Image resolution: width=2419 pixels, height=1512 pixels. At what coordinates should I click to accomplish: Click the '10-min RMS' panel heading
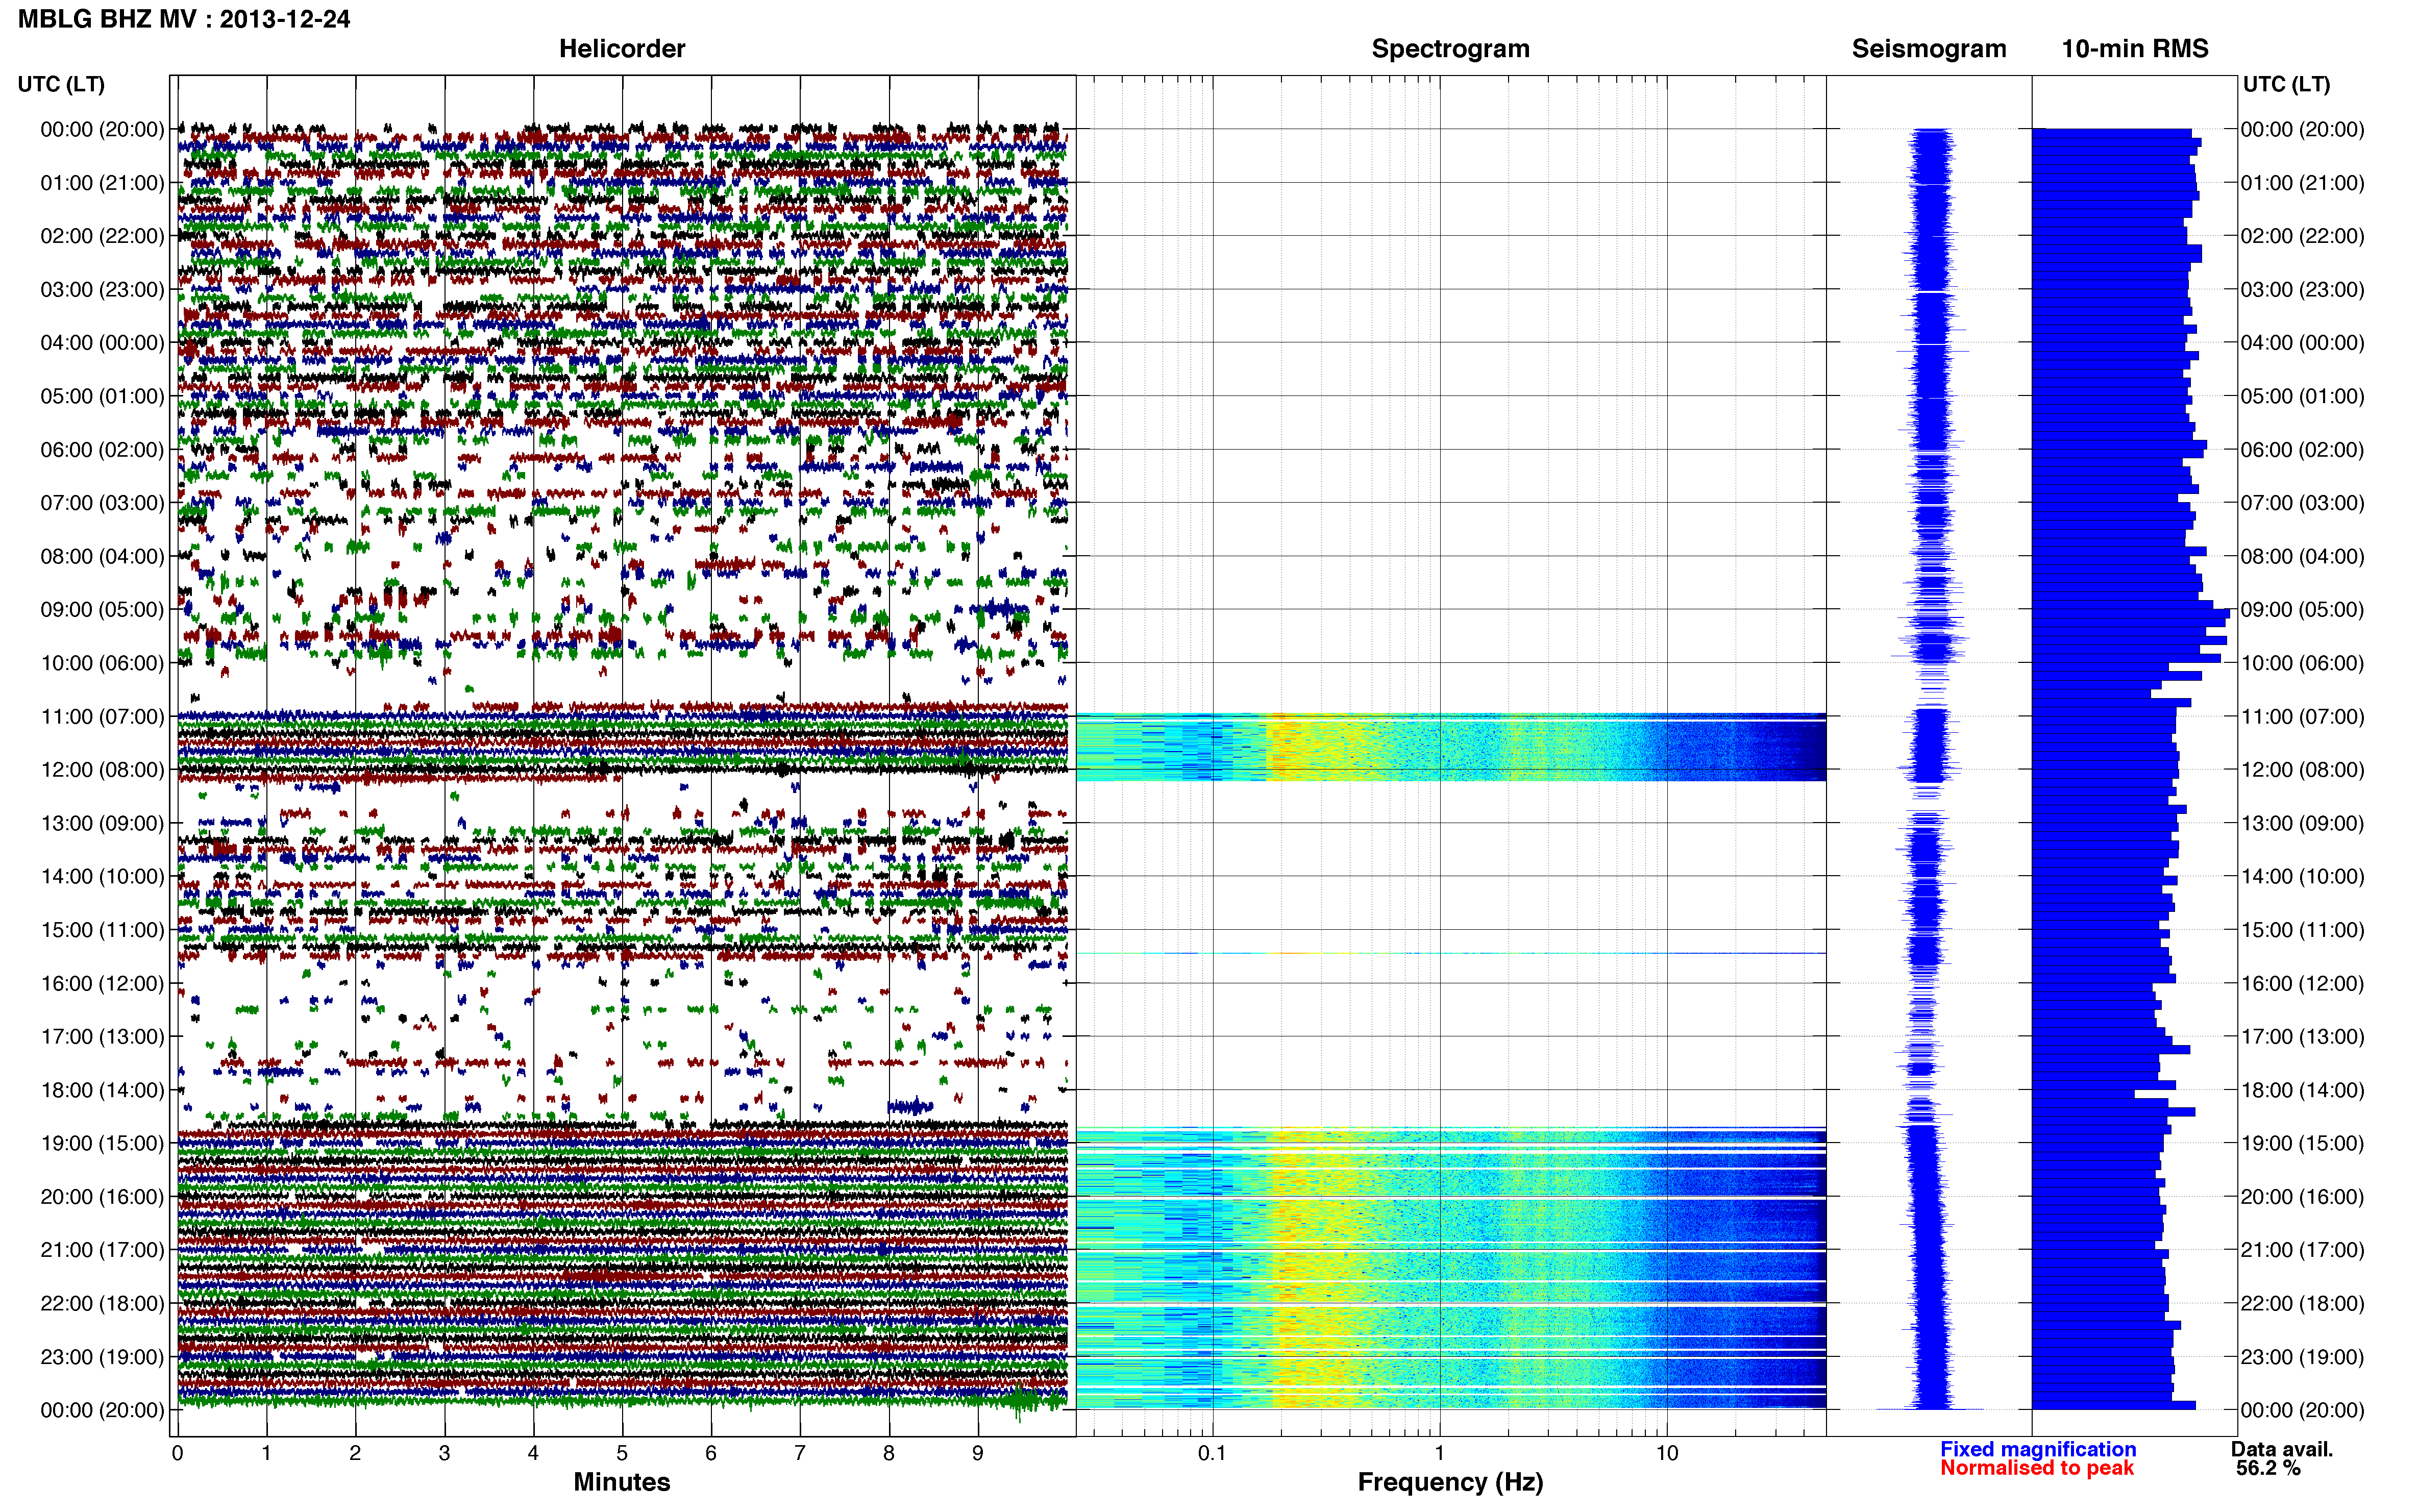coord(2134,48)
